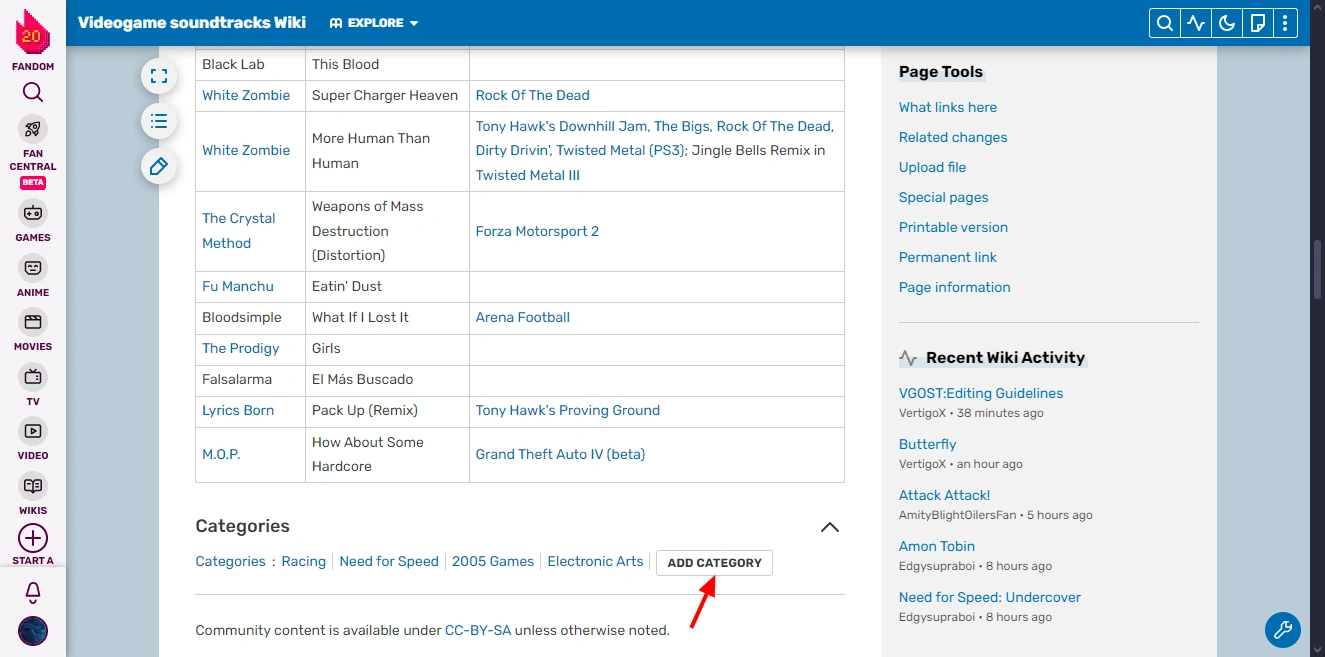Image resolution: width=1325 pixels, height=657 pixels.
Task: Collapse the Categories section
Action: tap(830, 527)
